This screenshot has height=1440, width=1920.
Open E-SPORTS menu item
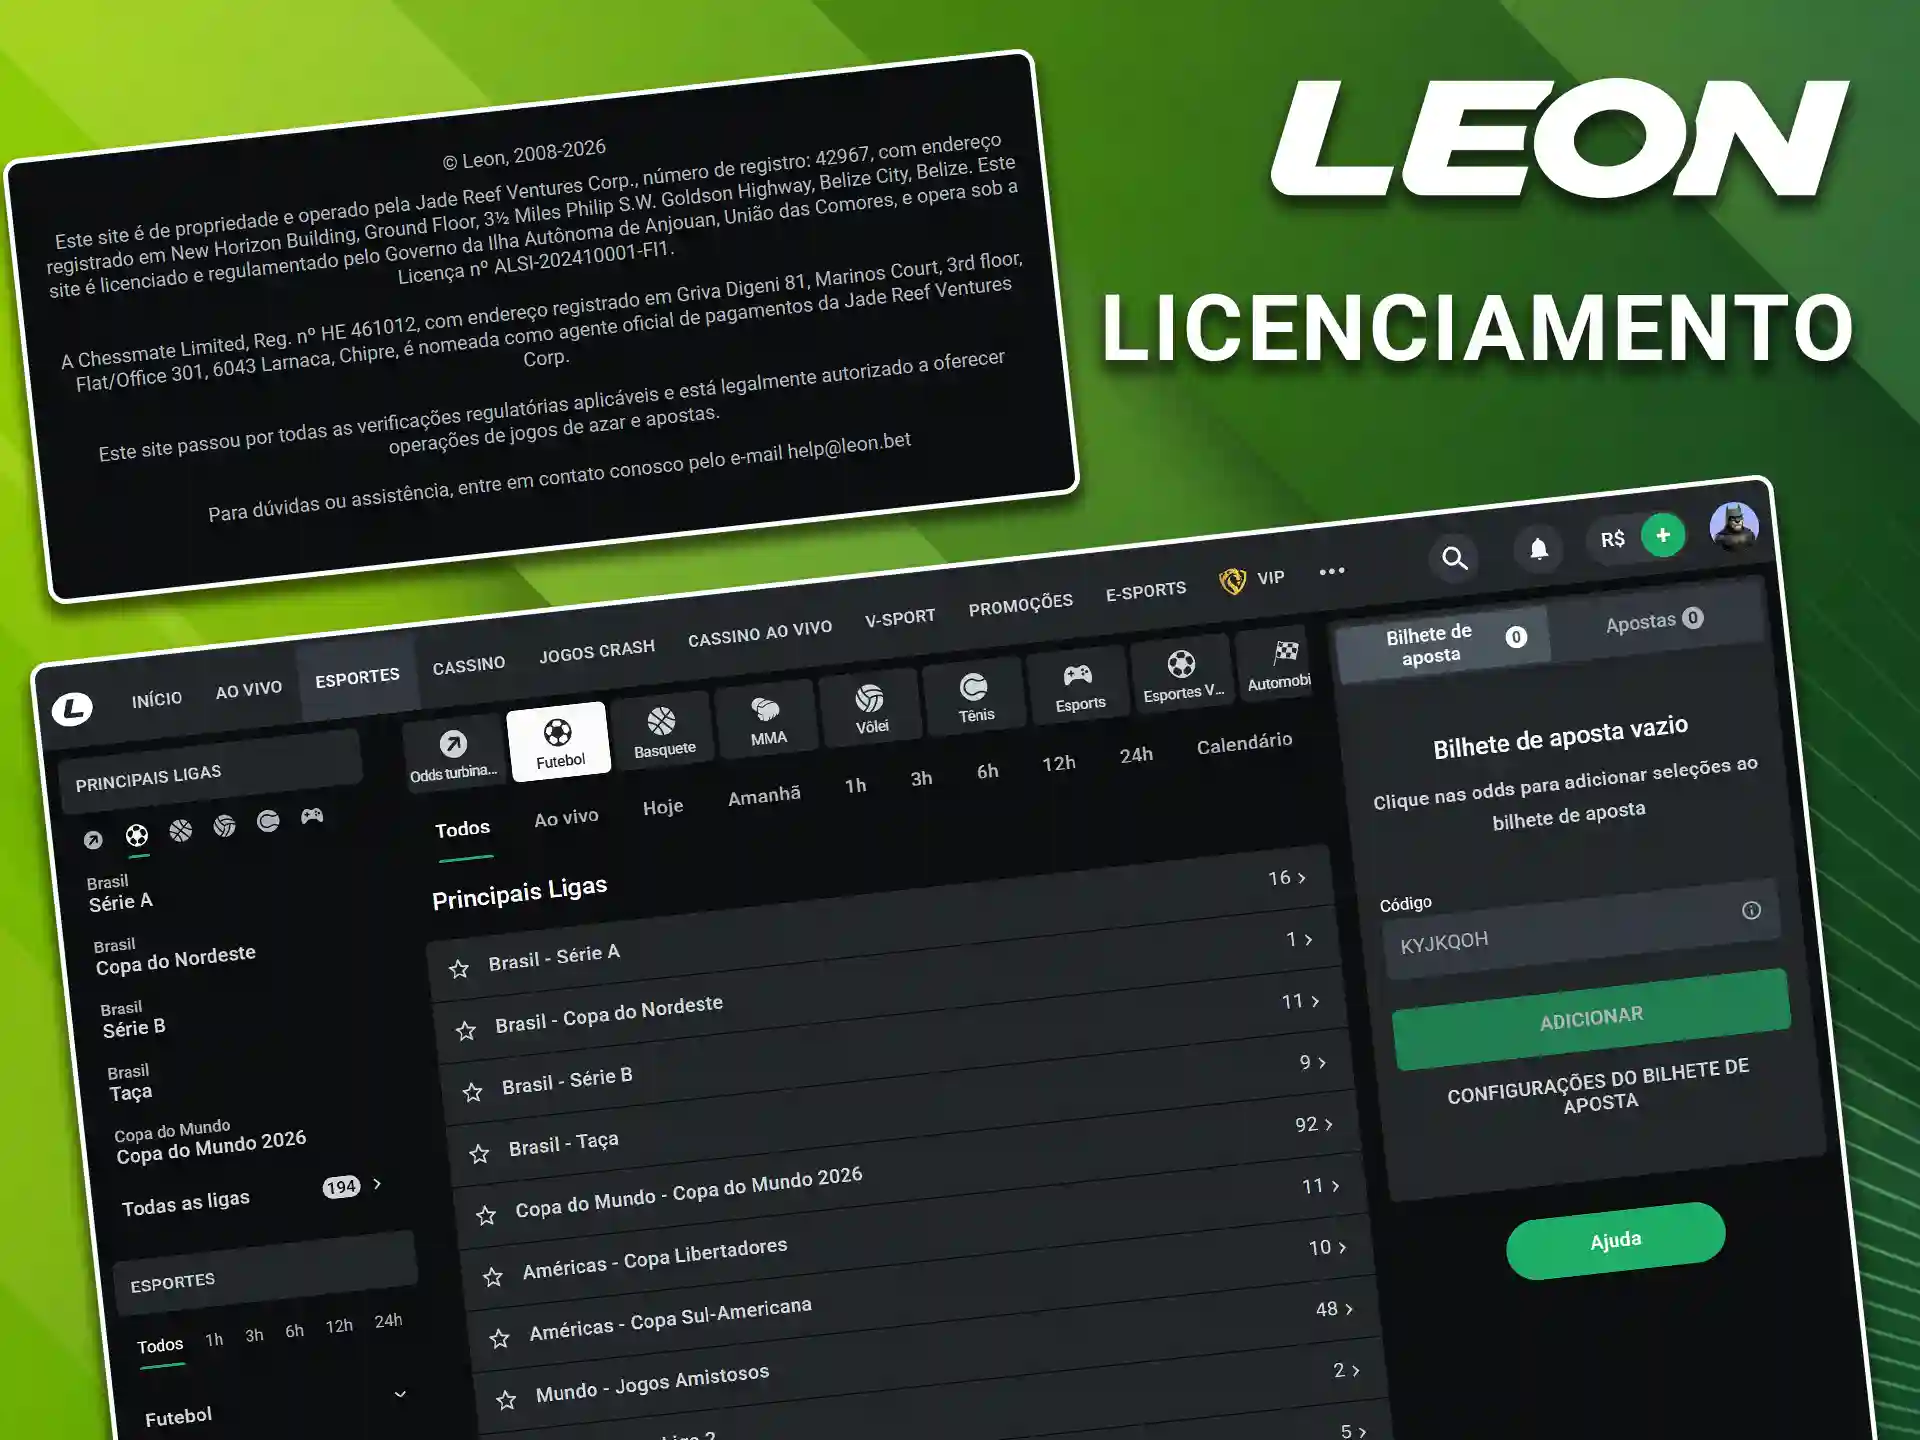[1145, 591]
